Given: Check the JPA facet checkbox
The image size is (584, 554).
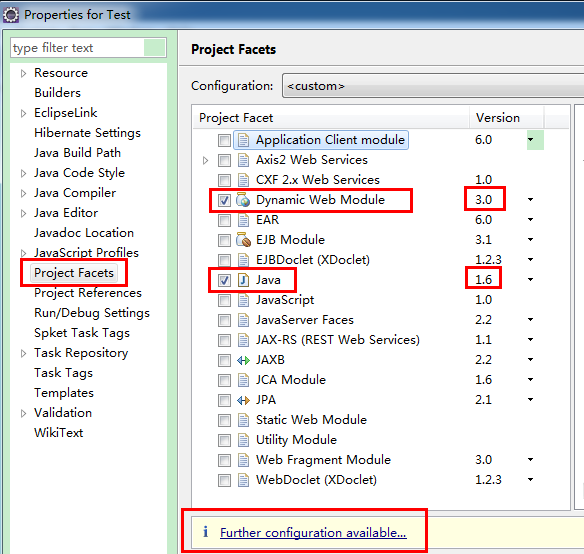Looking at the screenshot, I should (x=224, y=401).
